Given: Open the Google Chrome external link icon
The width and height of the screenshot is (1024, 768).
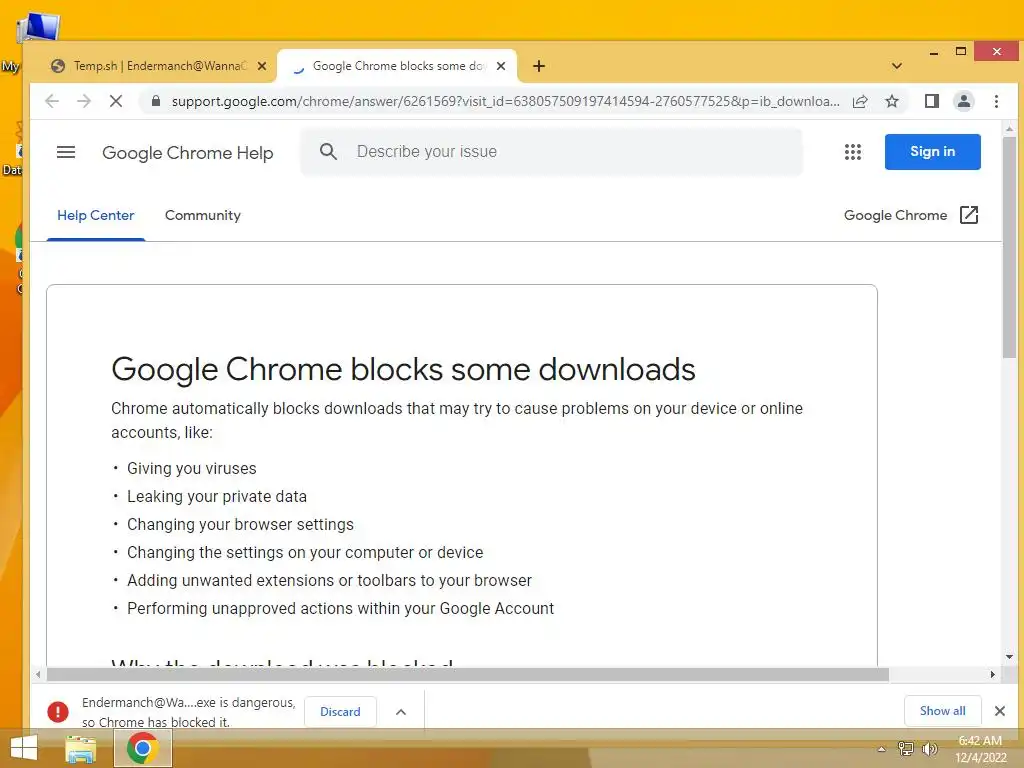Looking at the screenshot, I should tap(968, 215).
